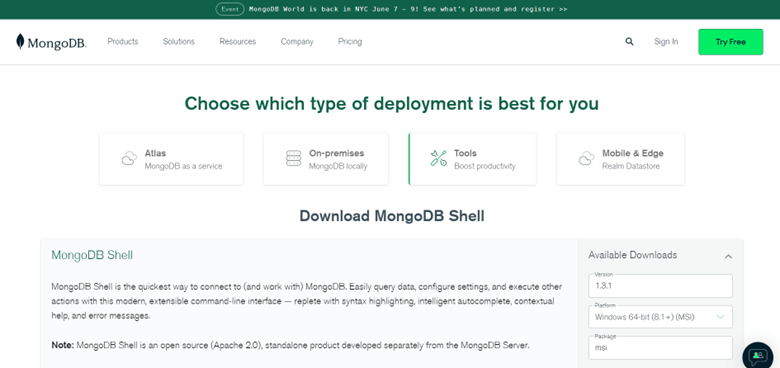Viewport: 780px width, 368px height.
Task: Open the Company menu
Action: click(297, 42)
